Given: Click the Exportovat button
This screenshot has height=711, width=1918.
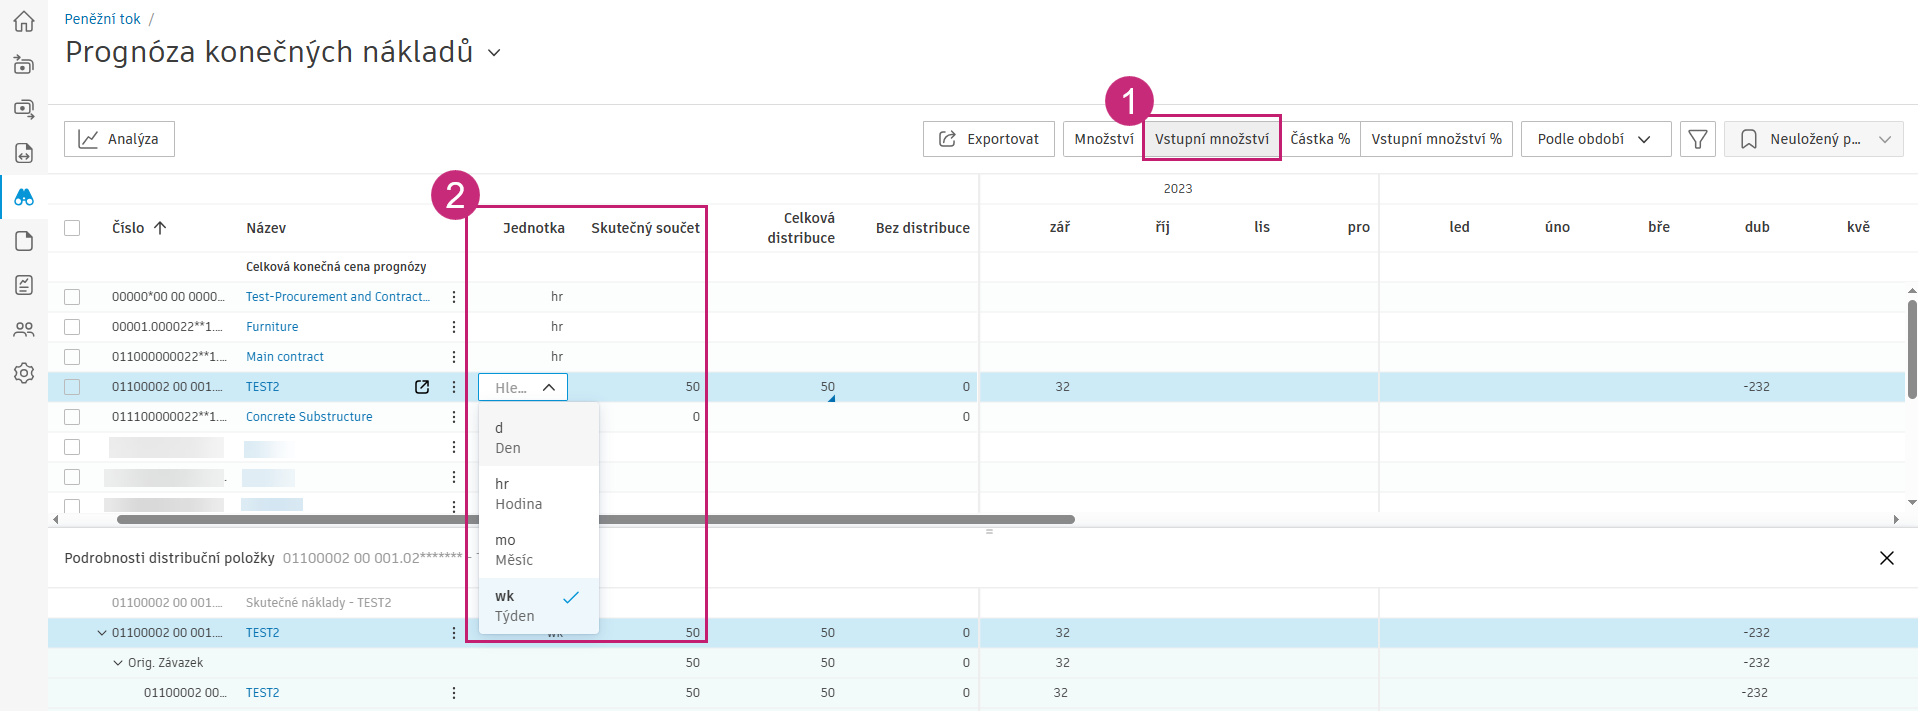Looking at the screenshot, I should (x=988, y=139).
